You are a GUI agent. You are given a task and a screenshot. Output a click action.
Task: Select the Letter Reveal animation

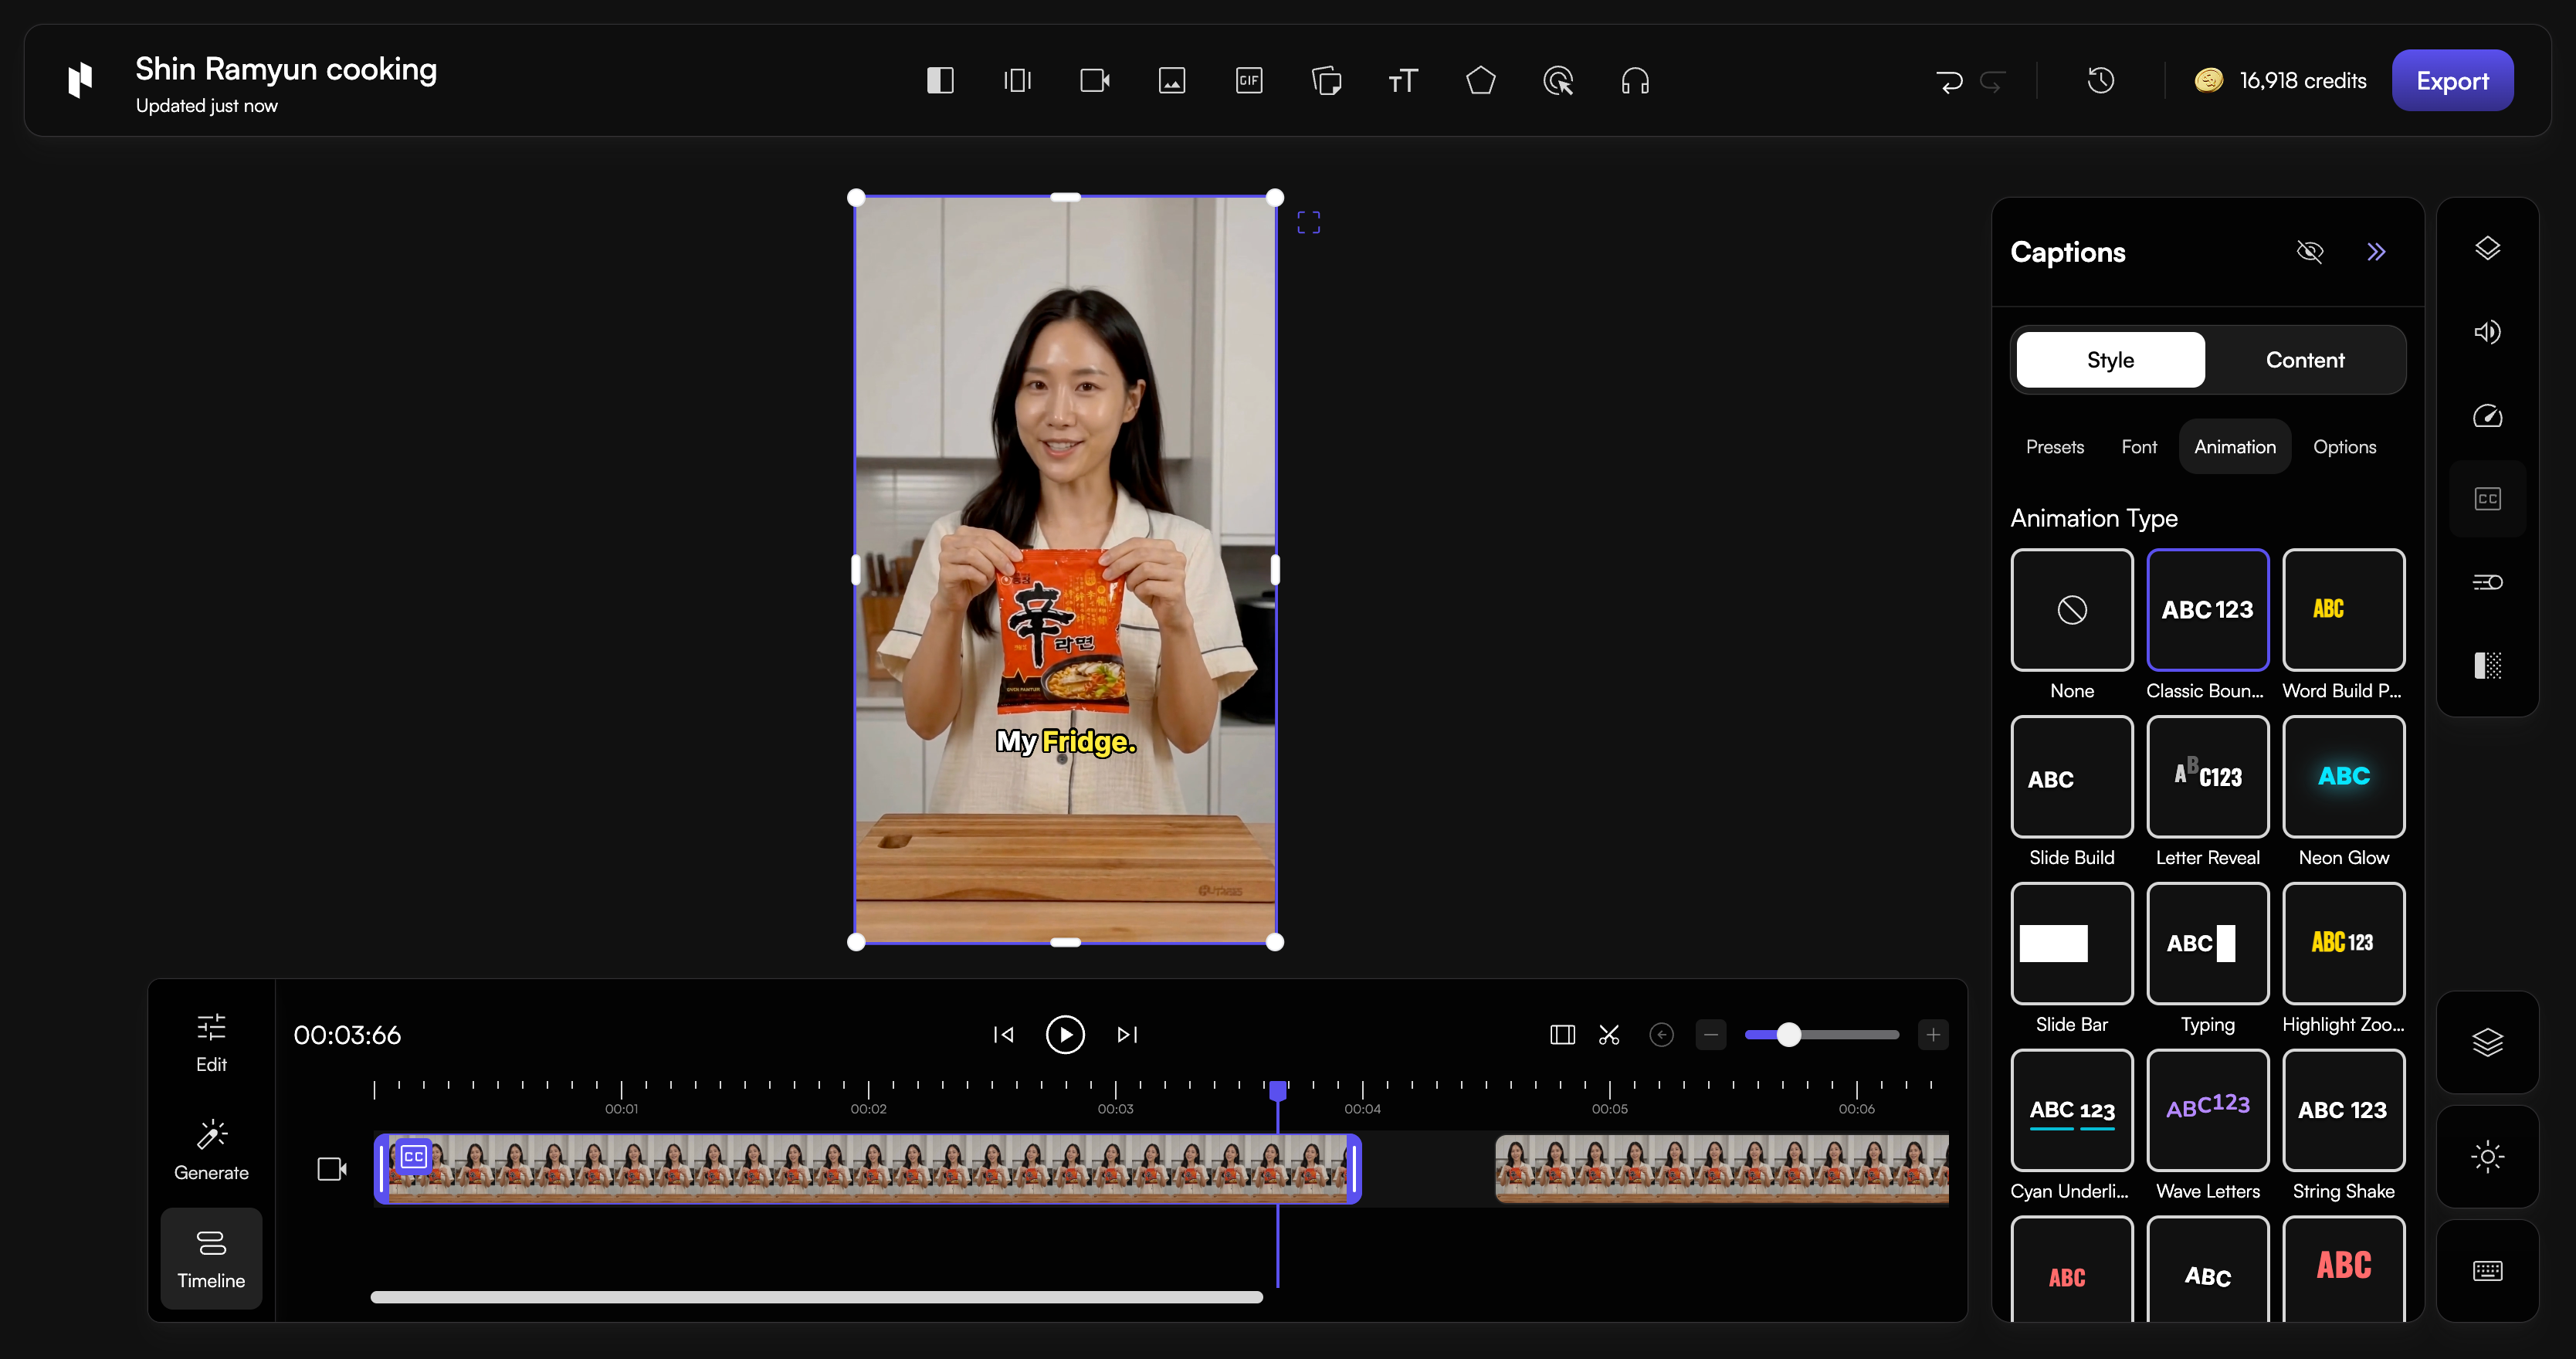point(2207,777)
